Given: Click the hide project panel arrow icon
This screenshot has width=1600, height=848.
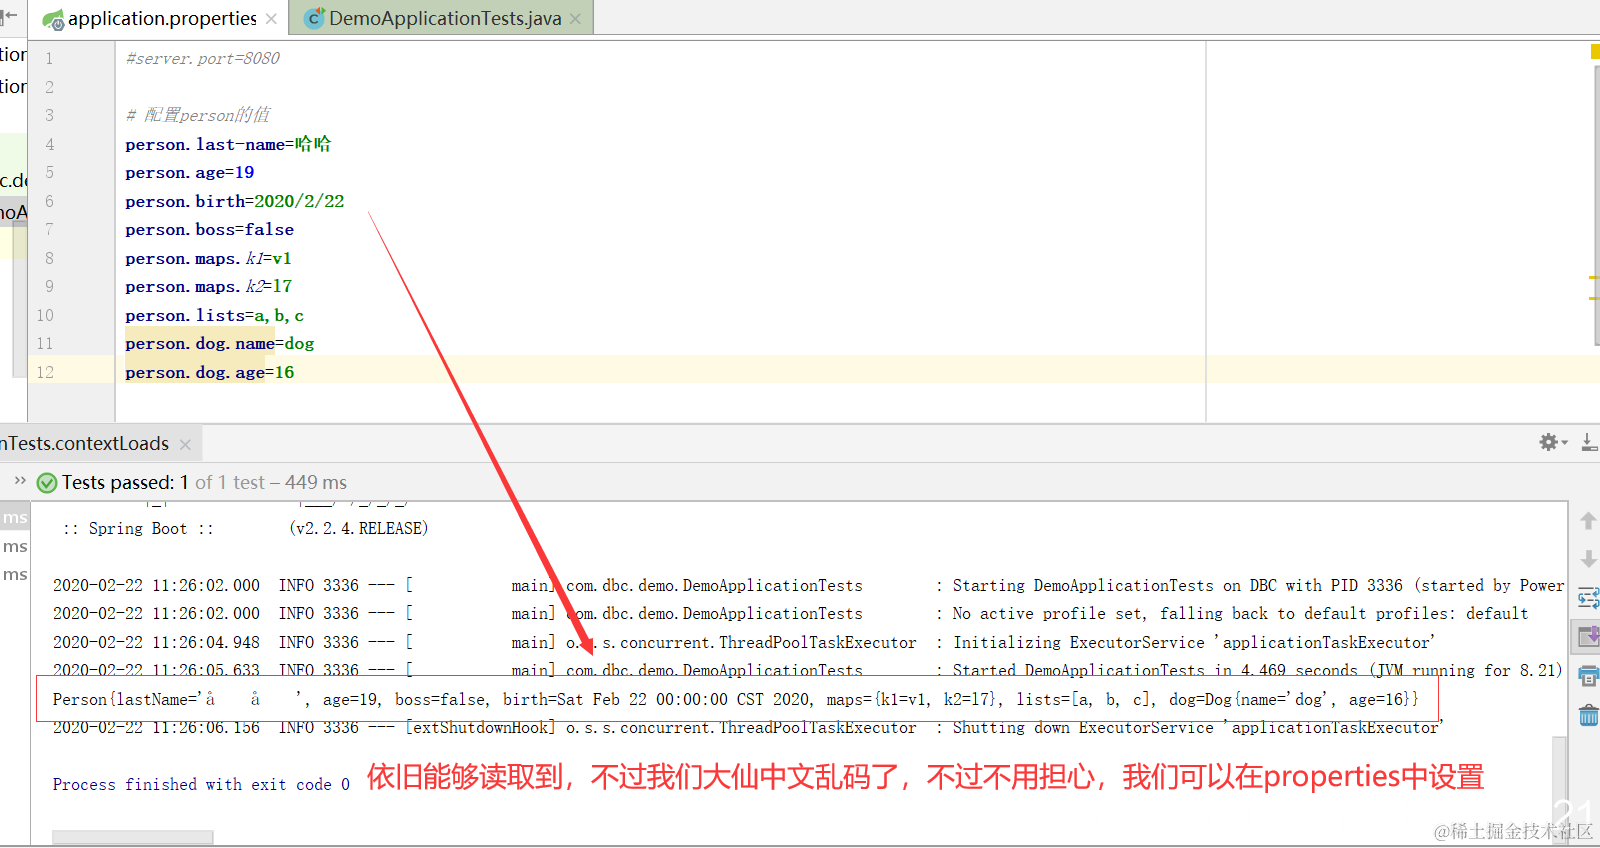Looking at the screenshot, I should pyautogui.click(x=9, y=15).
